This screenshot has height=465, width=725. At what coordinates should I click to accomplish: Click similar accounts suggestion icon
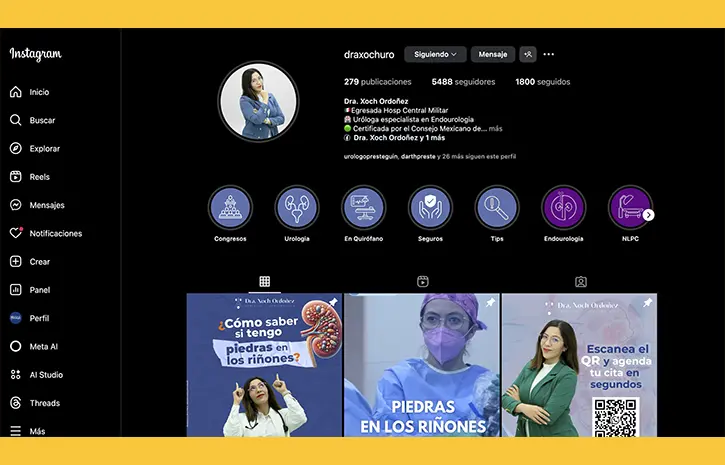tap(528, 54)
